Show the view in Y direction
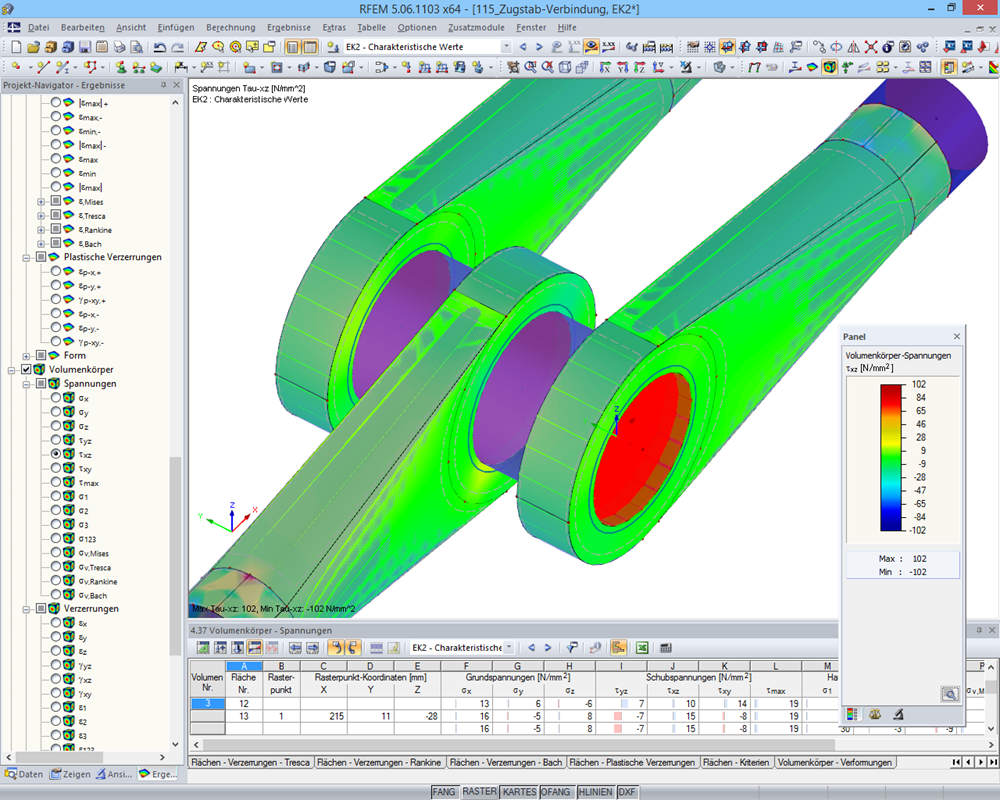The height and width of the screenshot is (800, 1000). coord(622,66)
